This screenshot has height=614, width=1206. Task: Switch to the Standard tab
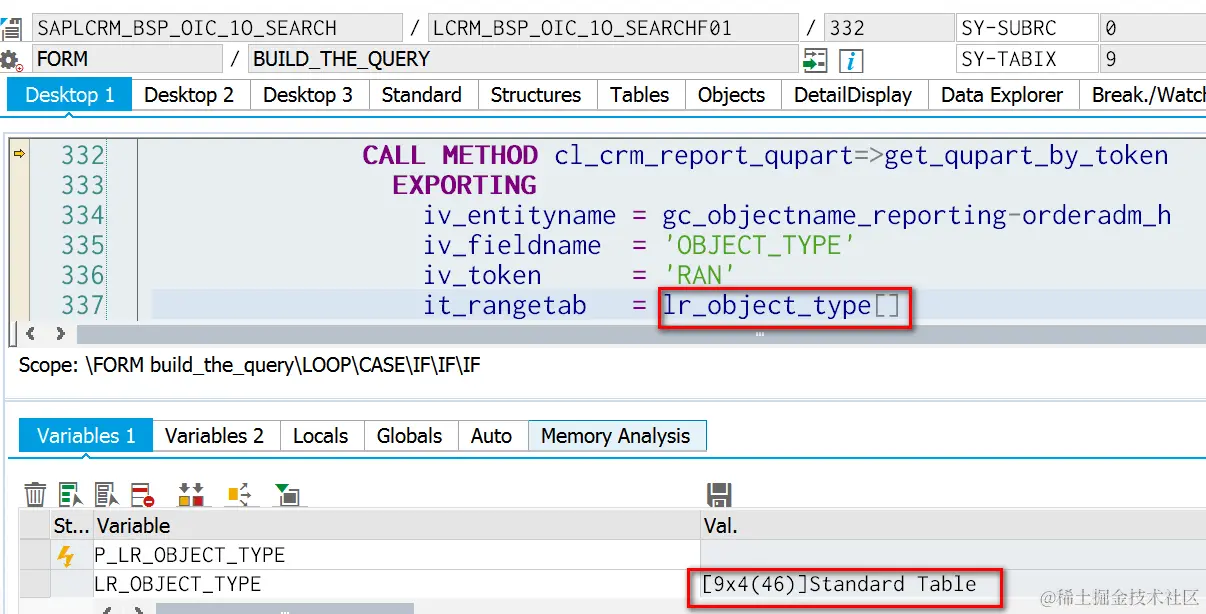[421, 95]
